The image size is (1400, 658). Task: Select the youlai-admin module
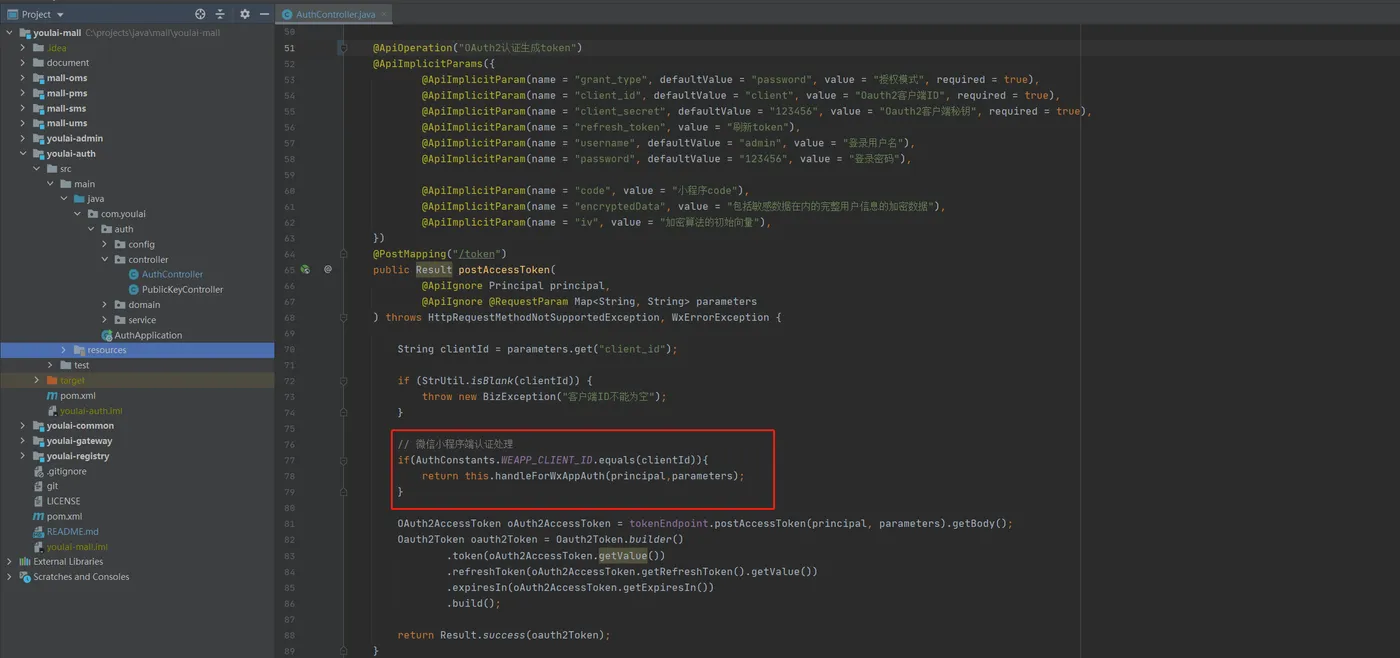pos(74,138)
